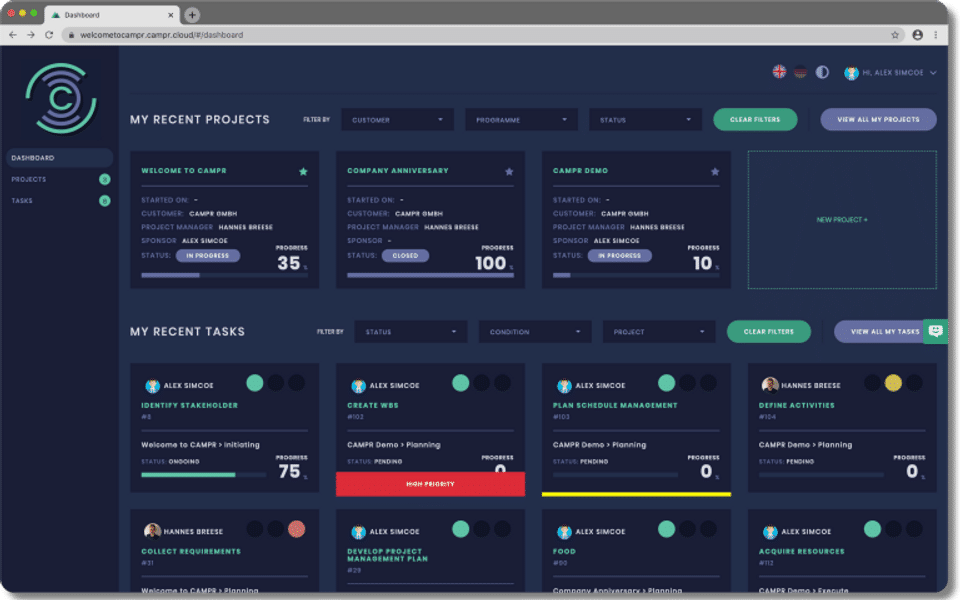Image resolution: width=960 pixels, height=600 pixels.
Task: Create a new project with New Project +
Action: tap(842, 220)
